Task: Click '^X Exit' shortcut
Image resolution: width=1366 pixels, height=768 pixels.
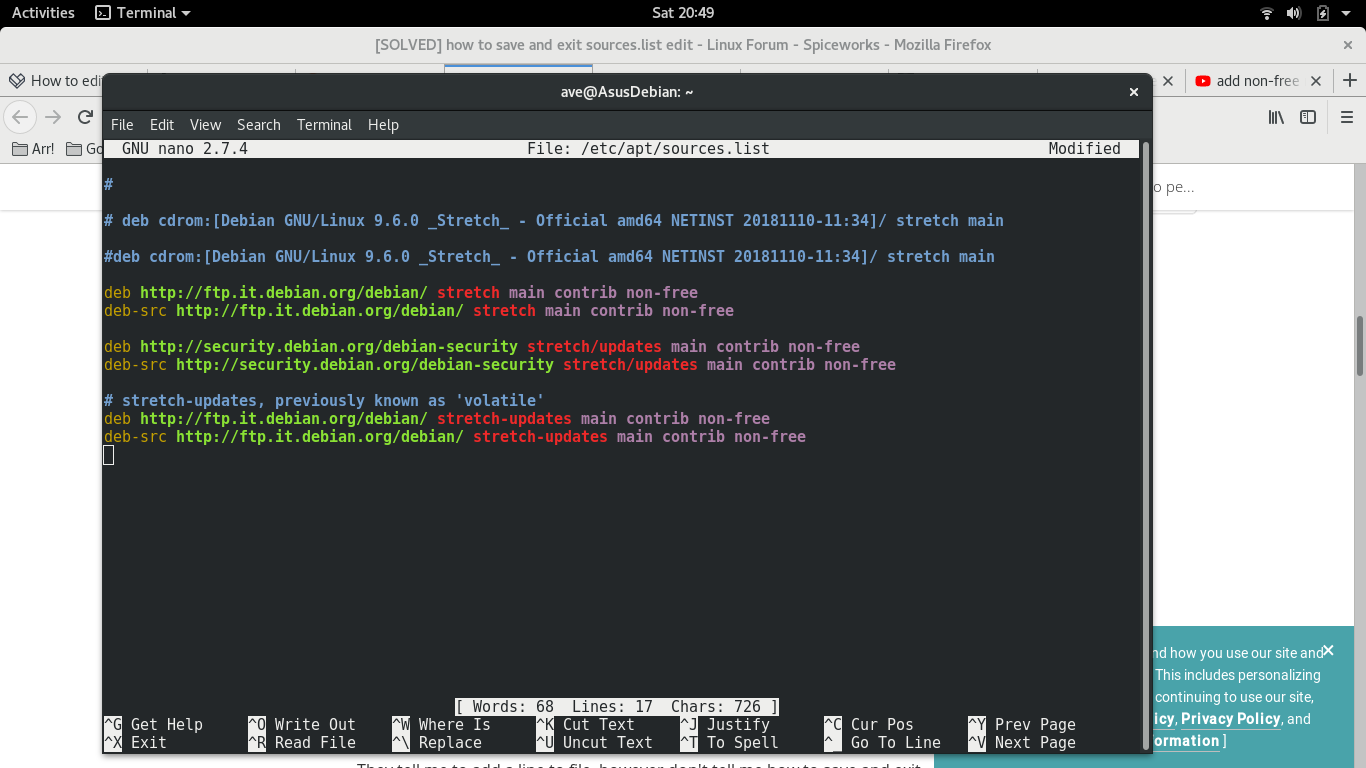Action: [135, 742]
